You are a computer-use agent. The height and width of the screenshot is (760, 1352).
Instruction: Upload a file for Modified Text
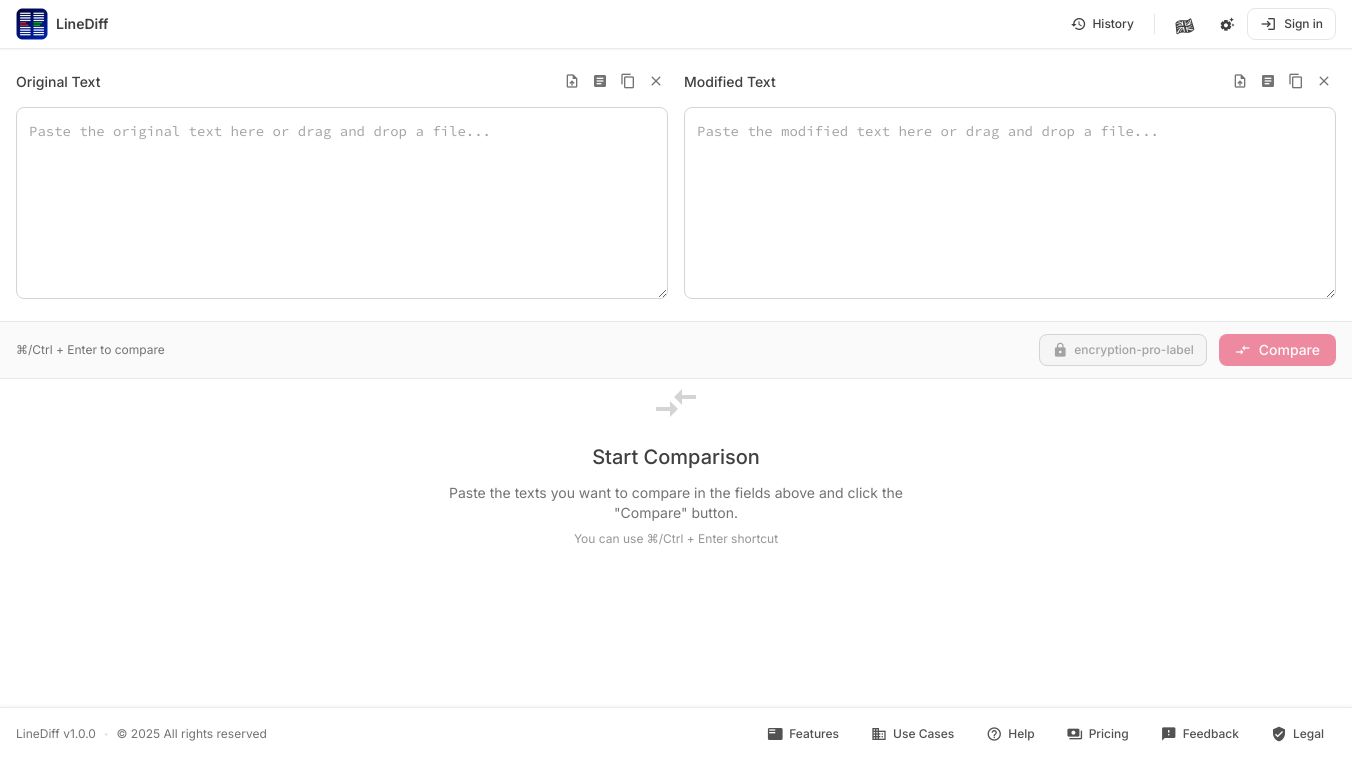[1240, 81]
